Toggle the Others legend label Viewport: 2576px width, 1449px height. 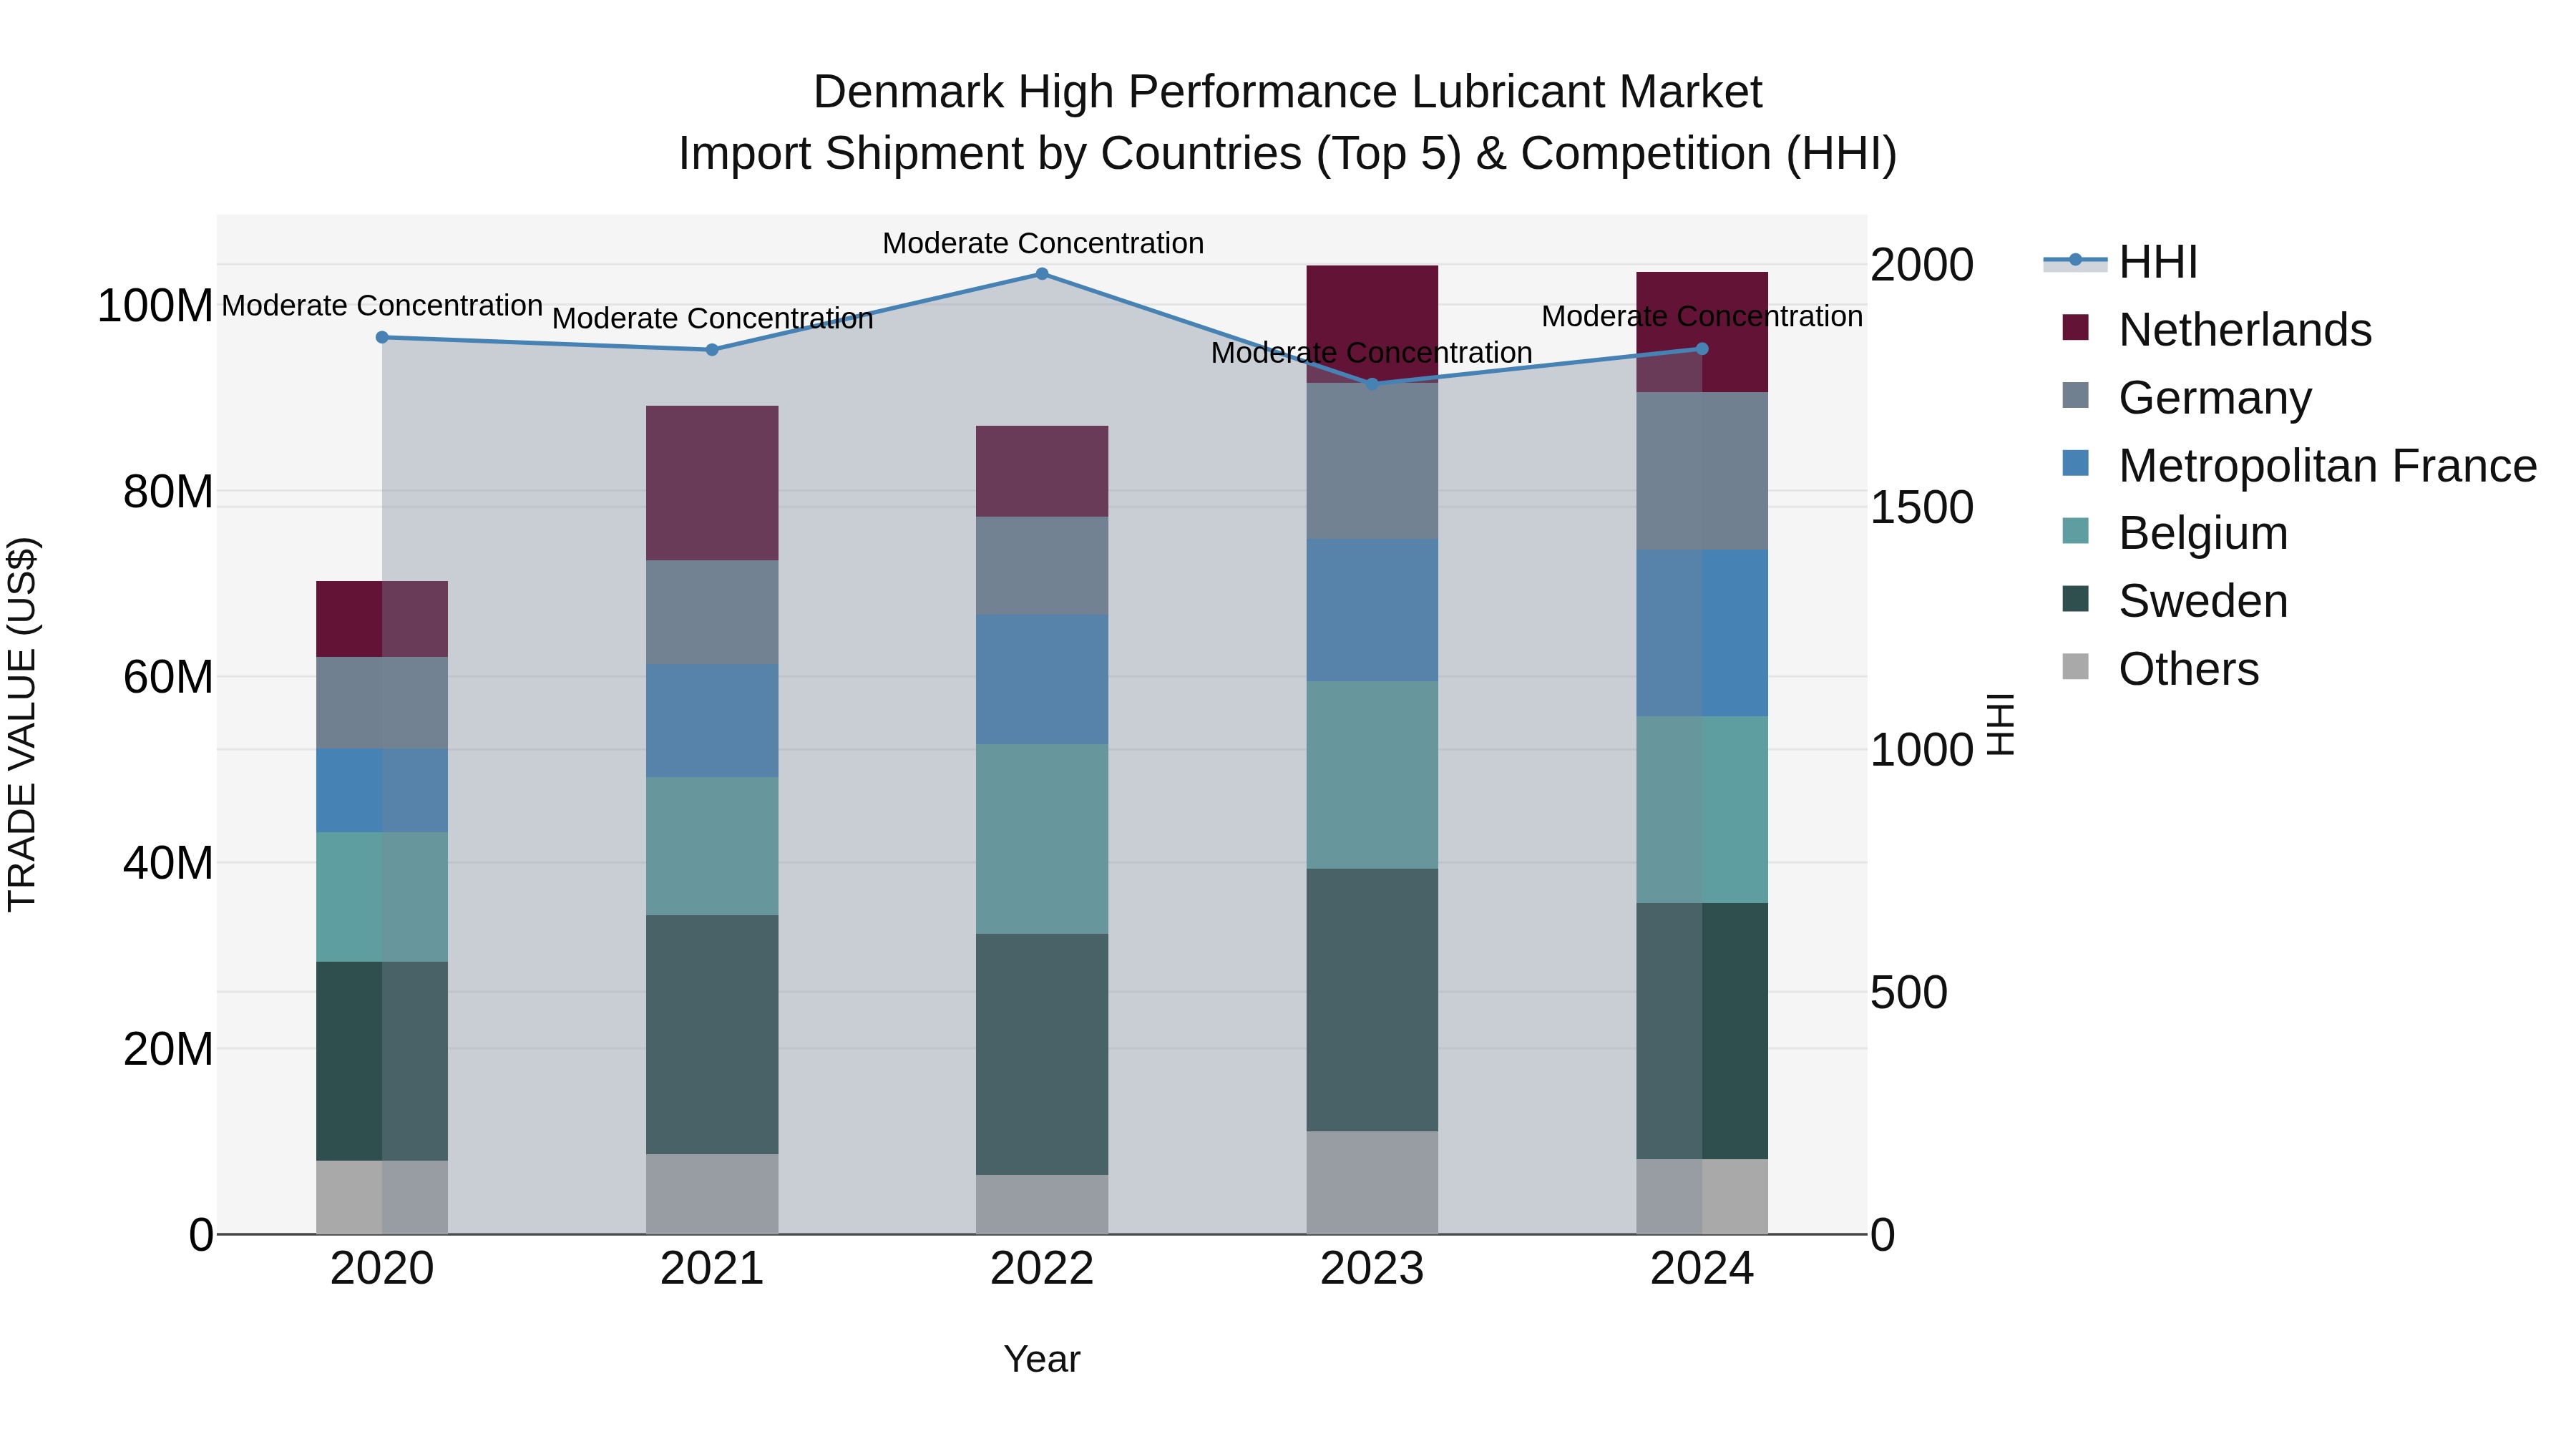pyautogui.click(x=2189, y=669)
